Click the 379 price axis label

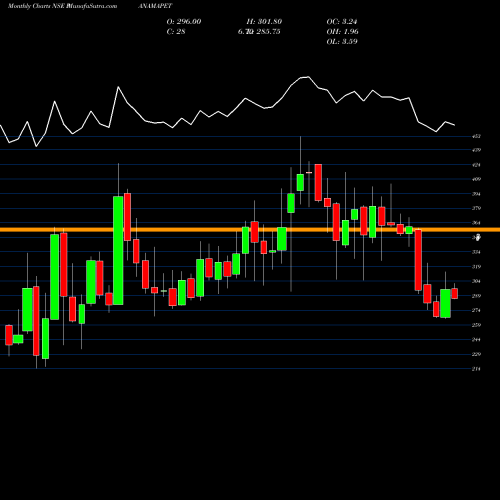[x=477, y=208]
